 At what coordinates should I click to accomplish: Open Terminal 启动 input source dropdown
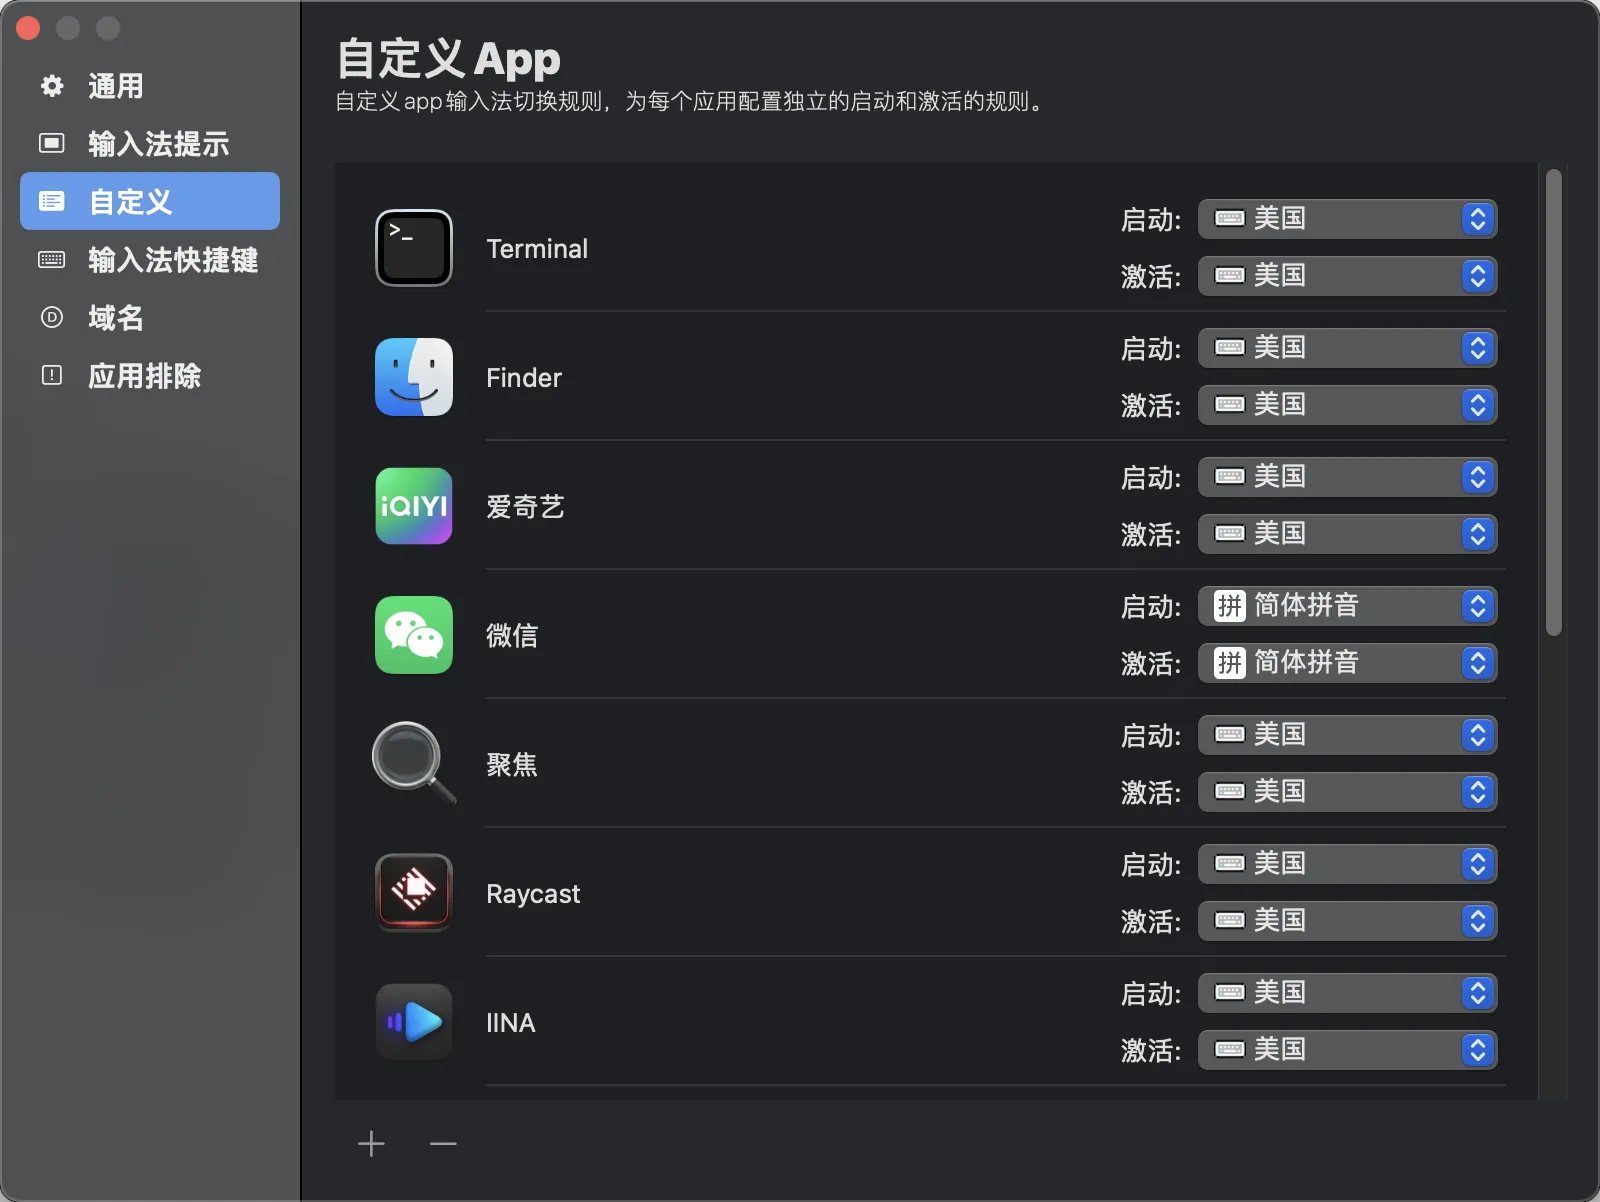[1346, 219]
